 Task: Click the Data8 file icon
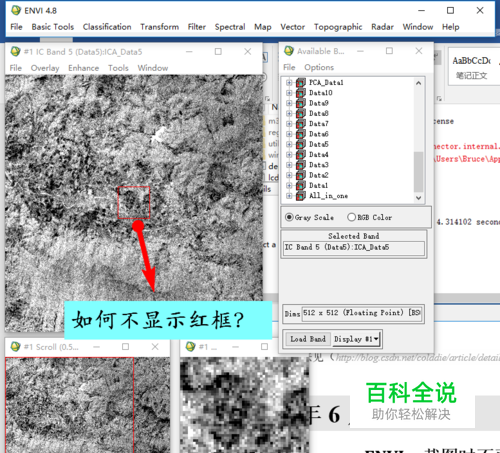[301, 113]
